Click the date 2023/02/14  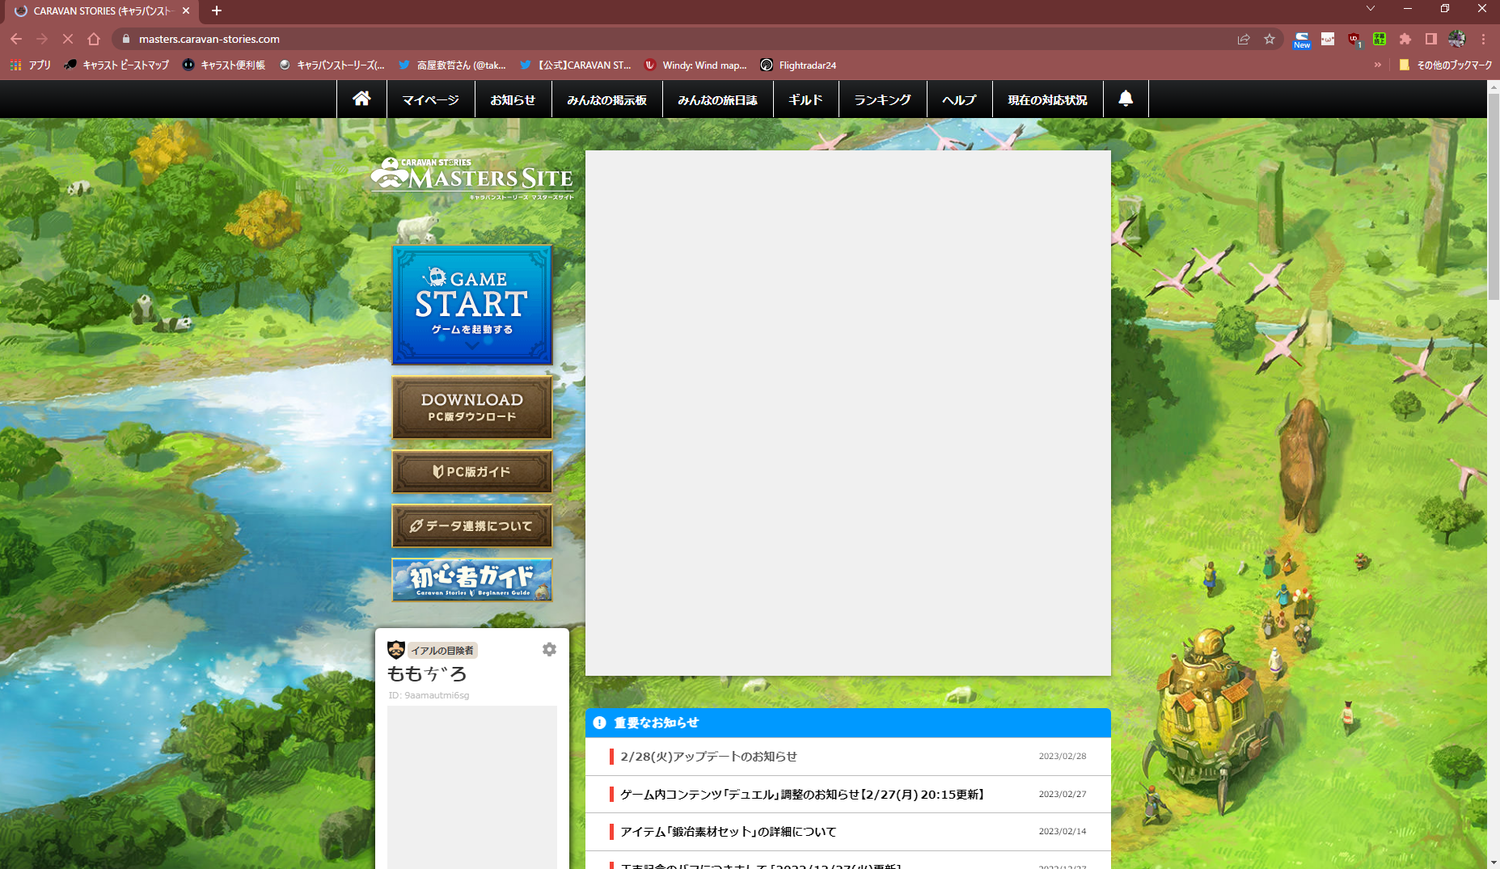coord(1062,832)
